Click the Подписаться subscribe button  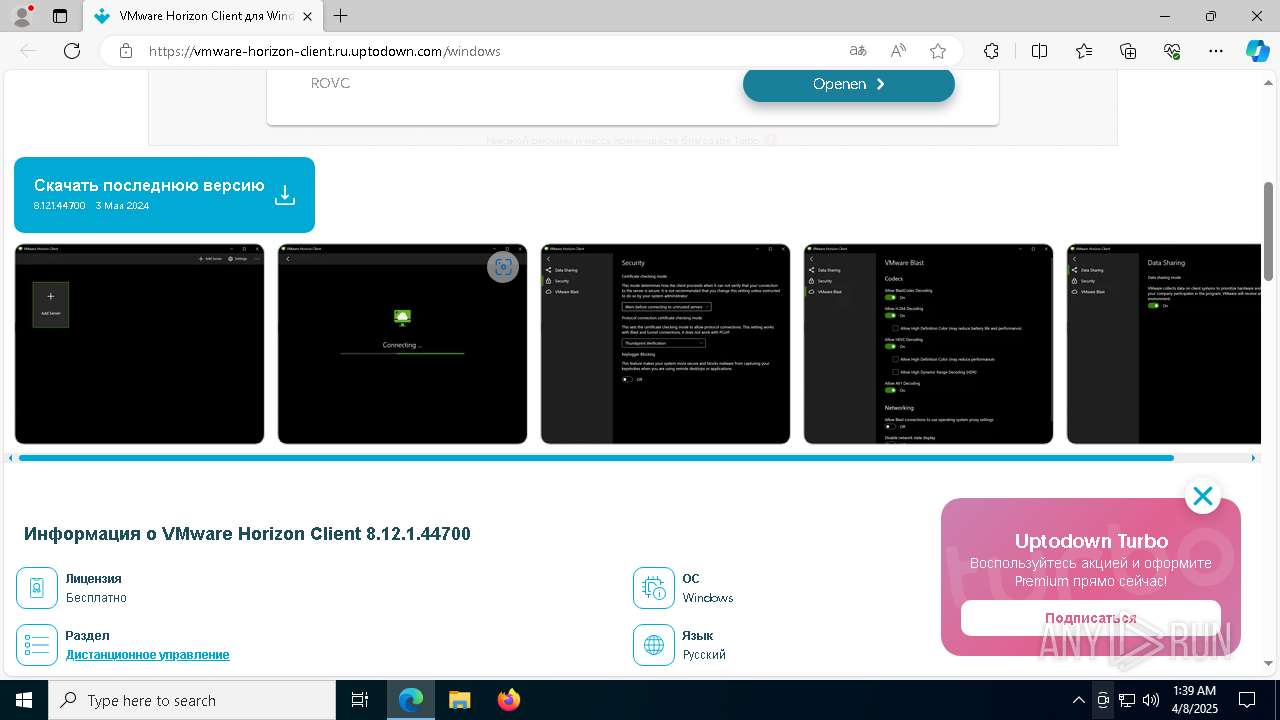(1091, 618)
